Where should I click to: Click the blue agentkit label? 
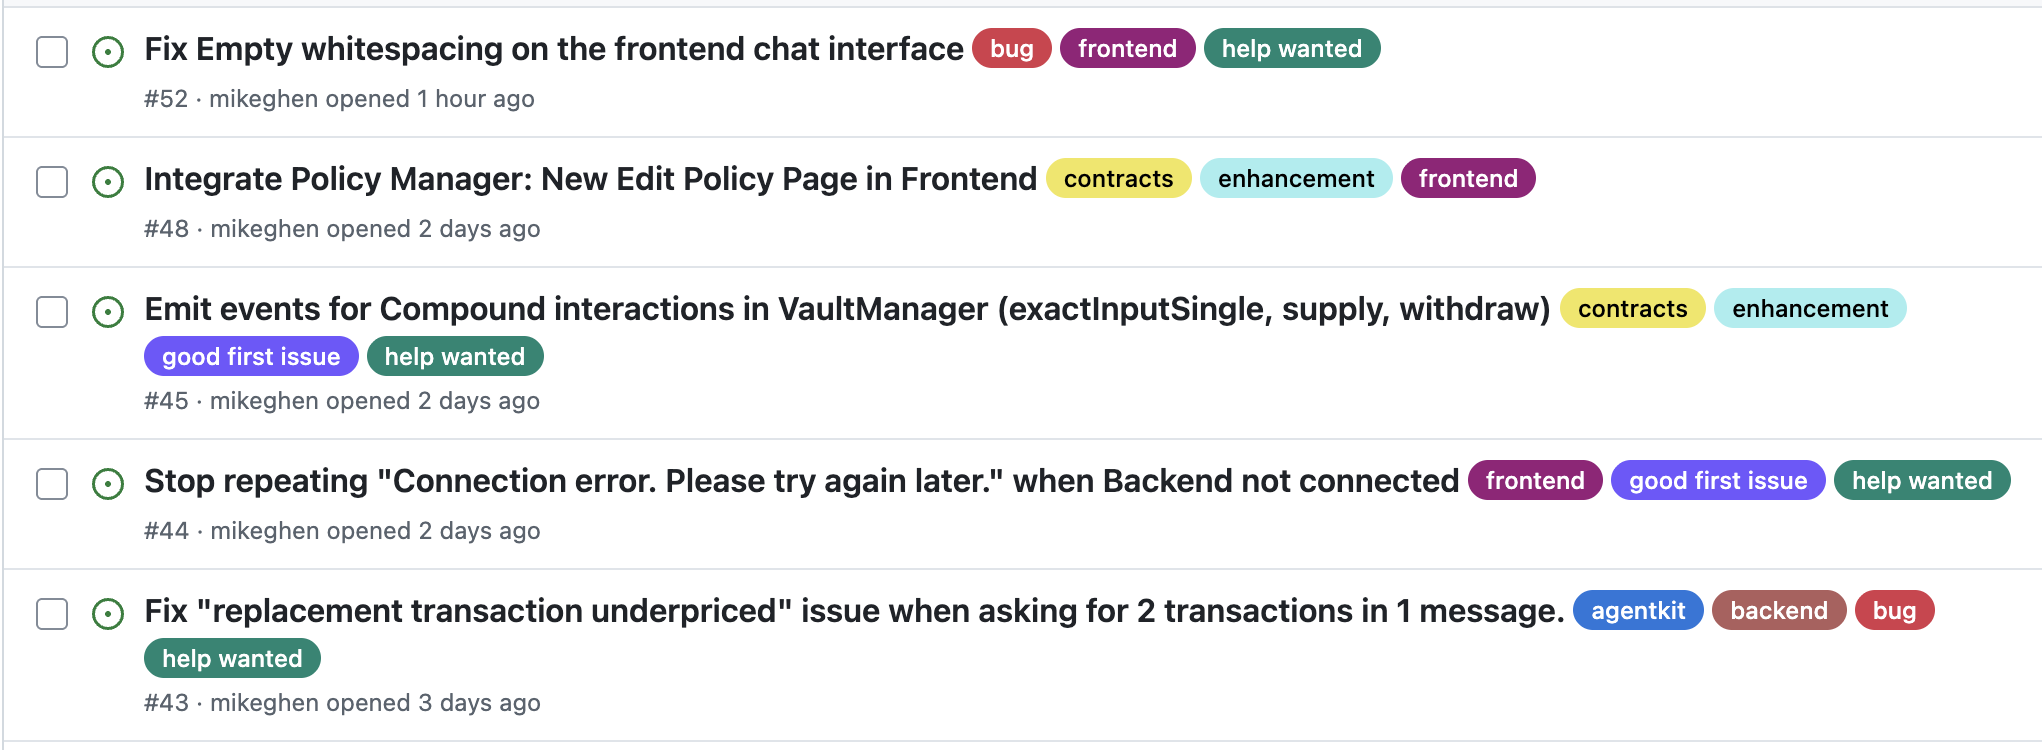(x=1638, y=611)
